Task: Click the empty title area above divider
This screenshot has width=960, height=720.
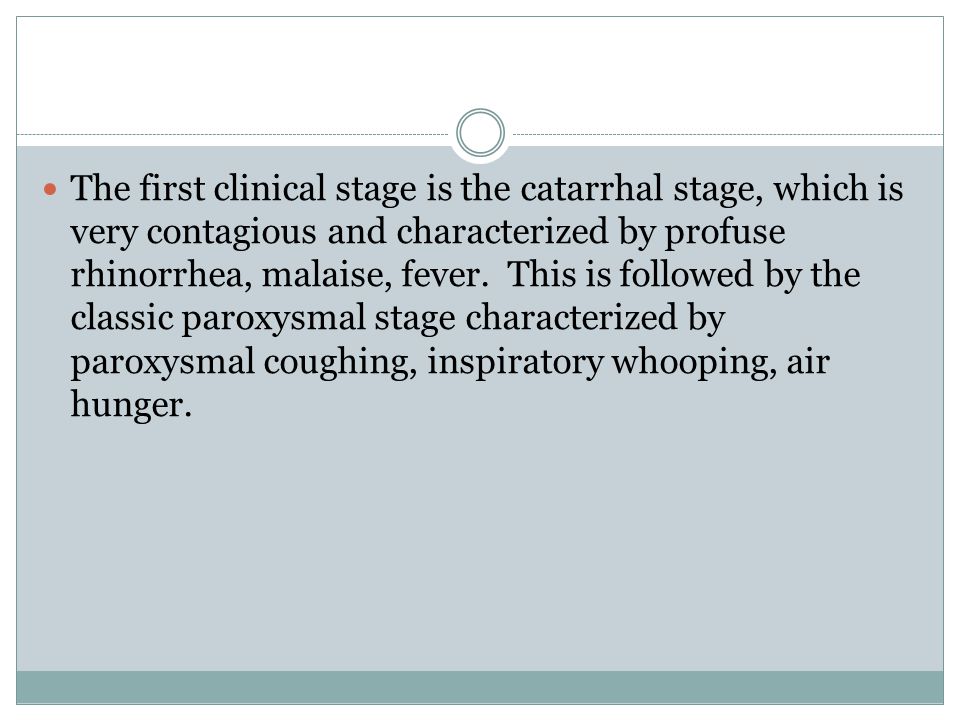Action: (480, 67)
